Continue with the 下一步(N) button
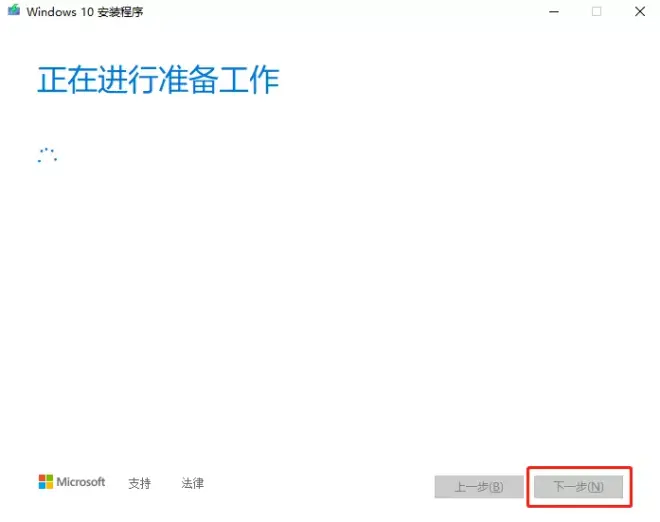The image size is (660, 522). click(578, 487)
